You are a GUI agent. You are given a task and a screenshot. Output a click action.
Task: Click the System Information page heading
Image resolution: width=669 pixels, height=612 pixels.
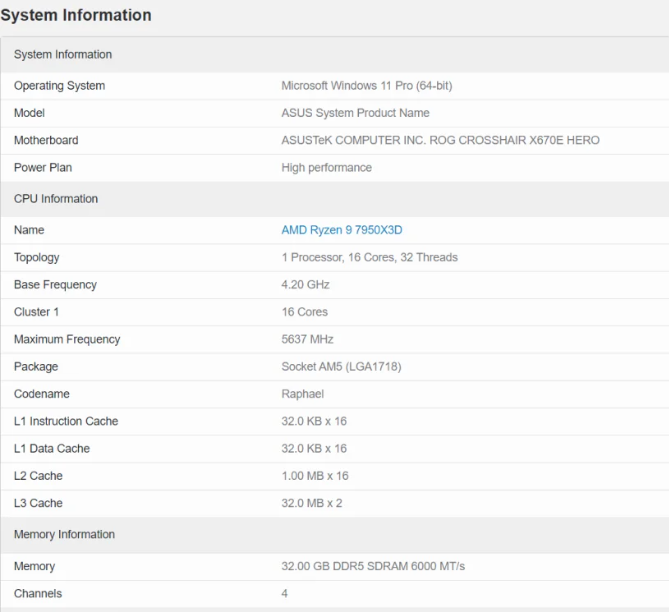pos(76,15)
